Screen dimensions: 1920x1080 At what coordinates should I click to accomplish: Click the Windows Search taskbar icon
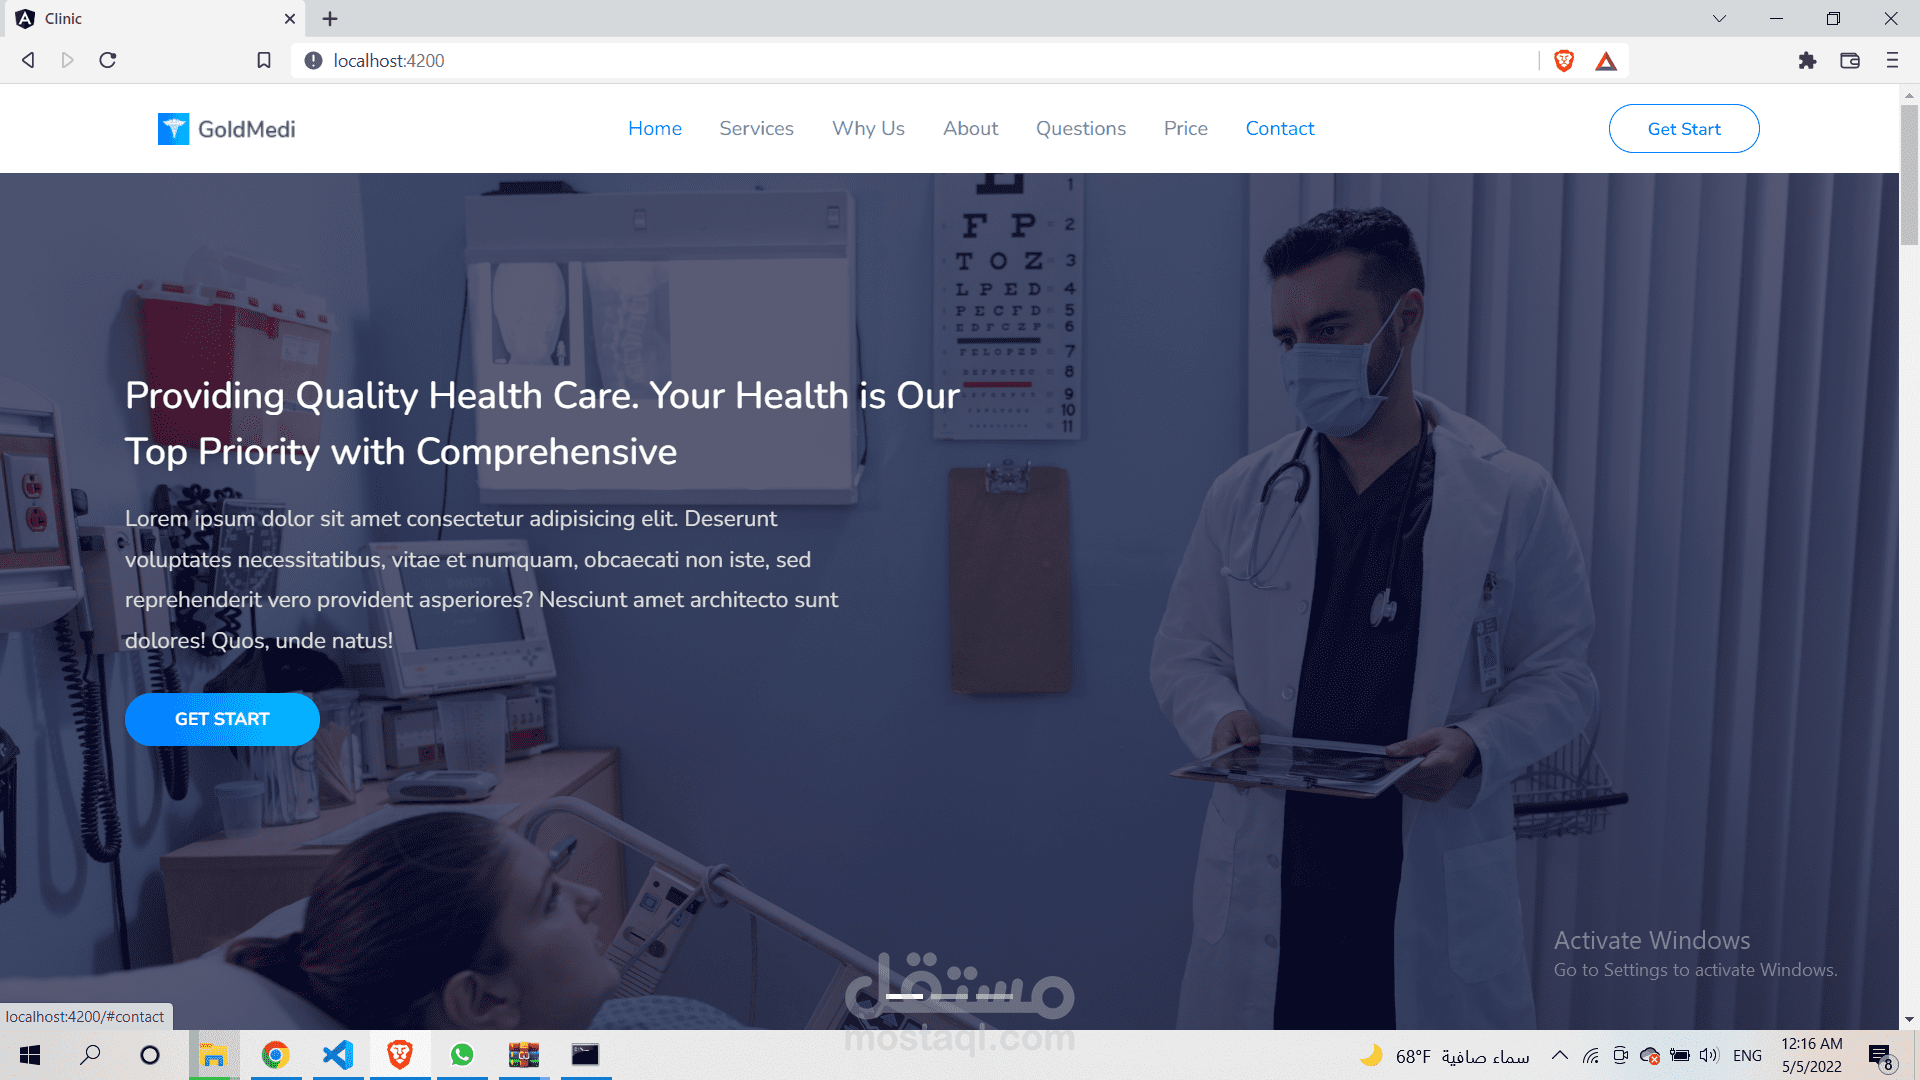click(90, 1055)
